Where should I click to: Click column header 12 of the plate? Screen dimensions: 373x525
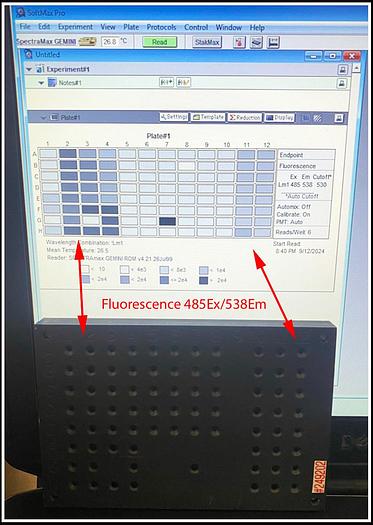(267, 145)
